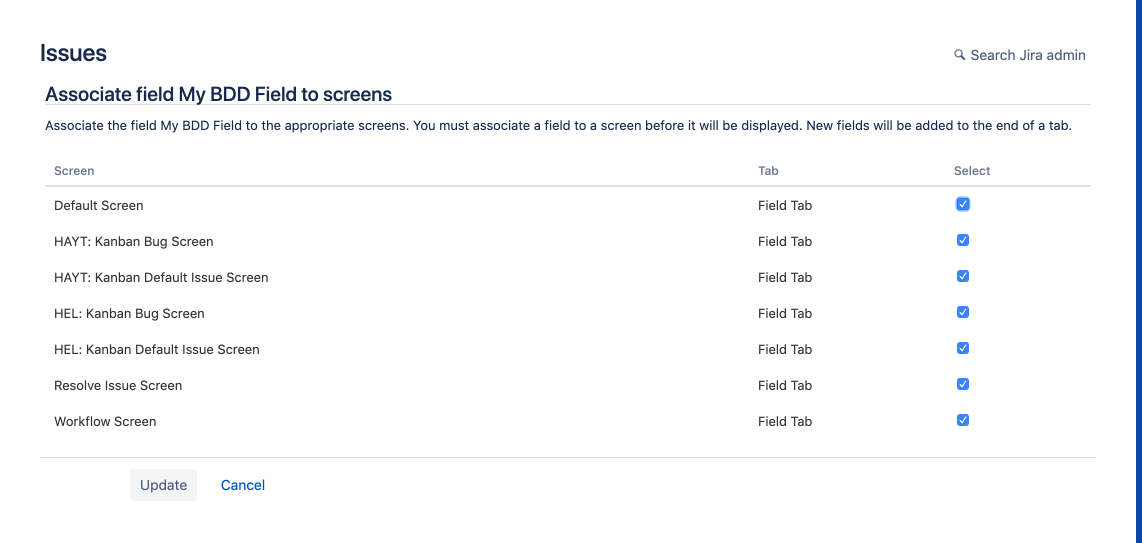Click the Search Jira admin magnifier icon

pos(960,55)
